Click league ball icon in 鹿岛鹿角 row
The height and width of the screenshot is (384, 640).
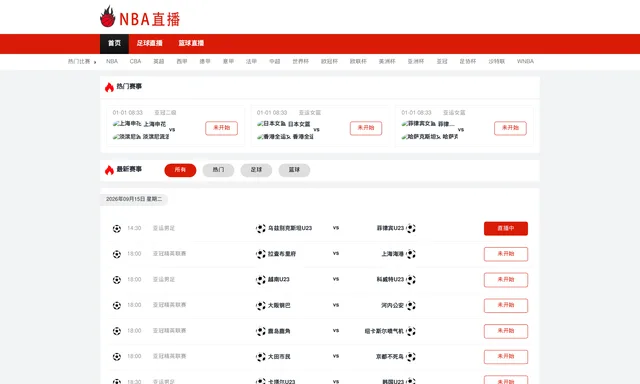tap(117, 331)
